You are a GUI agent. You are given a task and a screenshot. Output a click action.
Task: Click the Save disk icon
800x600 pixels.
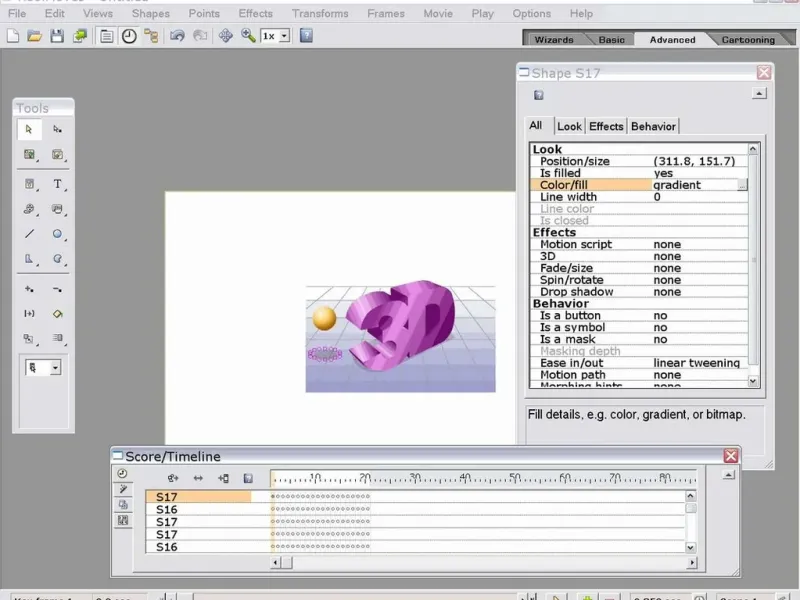coord(57,36)
